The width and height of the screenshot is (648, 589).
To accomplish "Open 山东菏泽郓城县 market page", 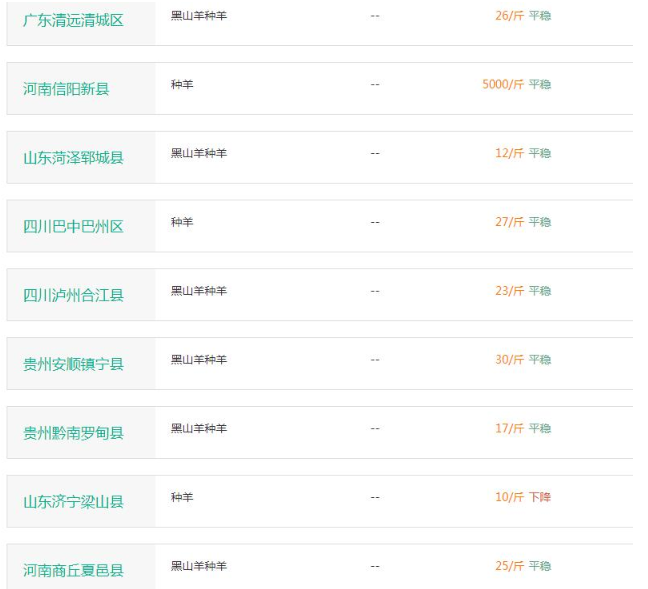I will click(73, 158).
